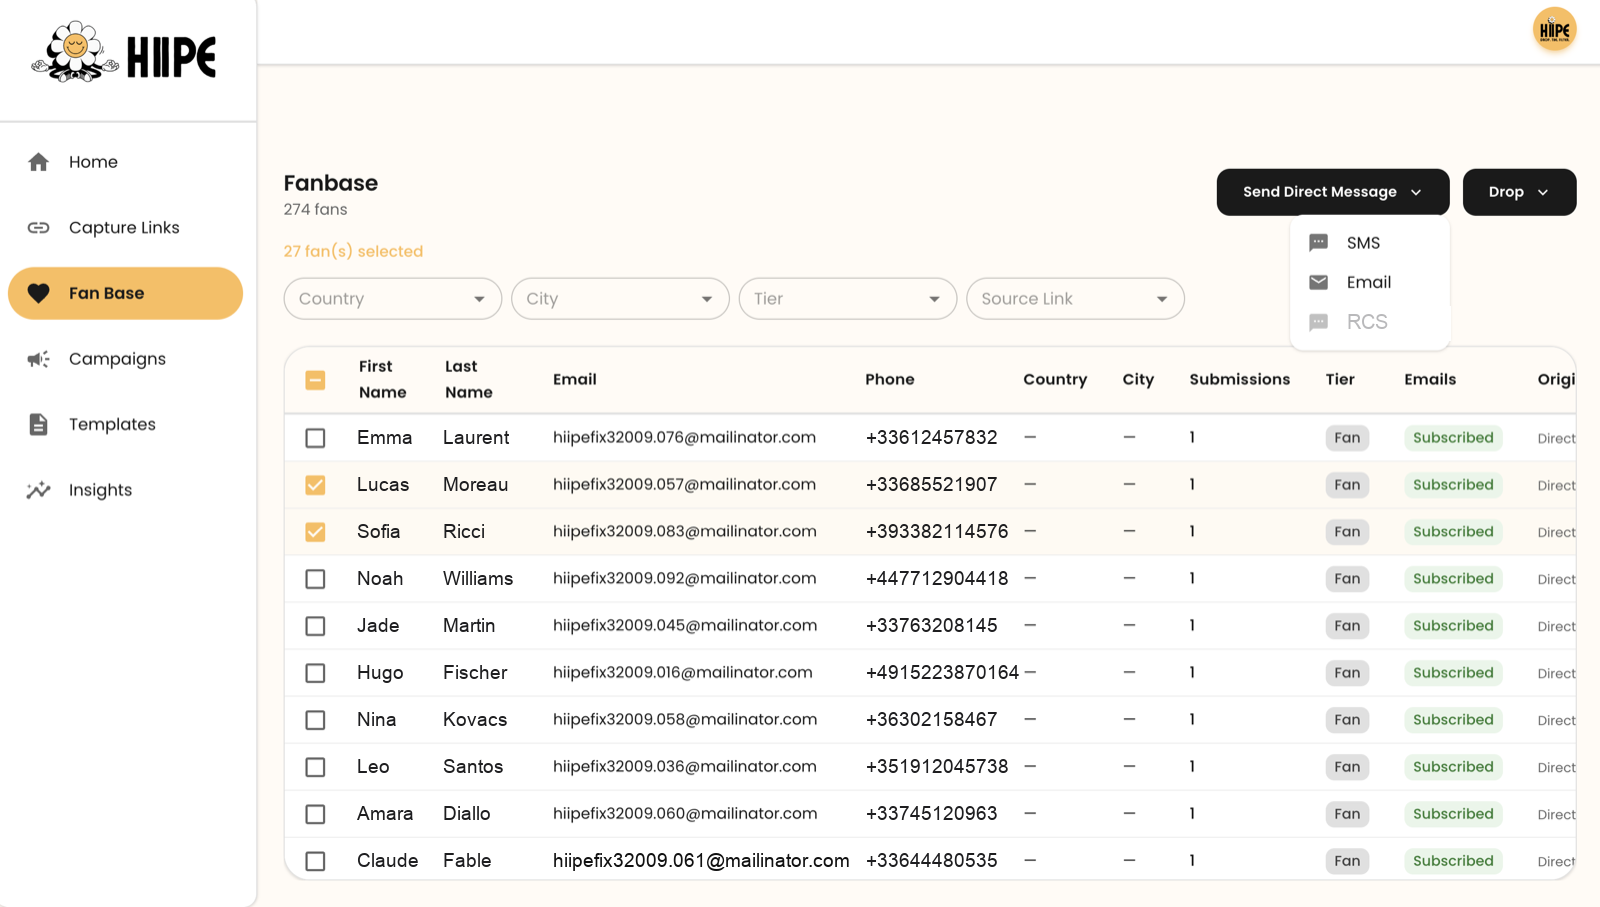Click the email hiipefix32009.061@mailinator.com
This screenshot has height=907, width=1600.
tap(701, 860)
